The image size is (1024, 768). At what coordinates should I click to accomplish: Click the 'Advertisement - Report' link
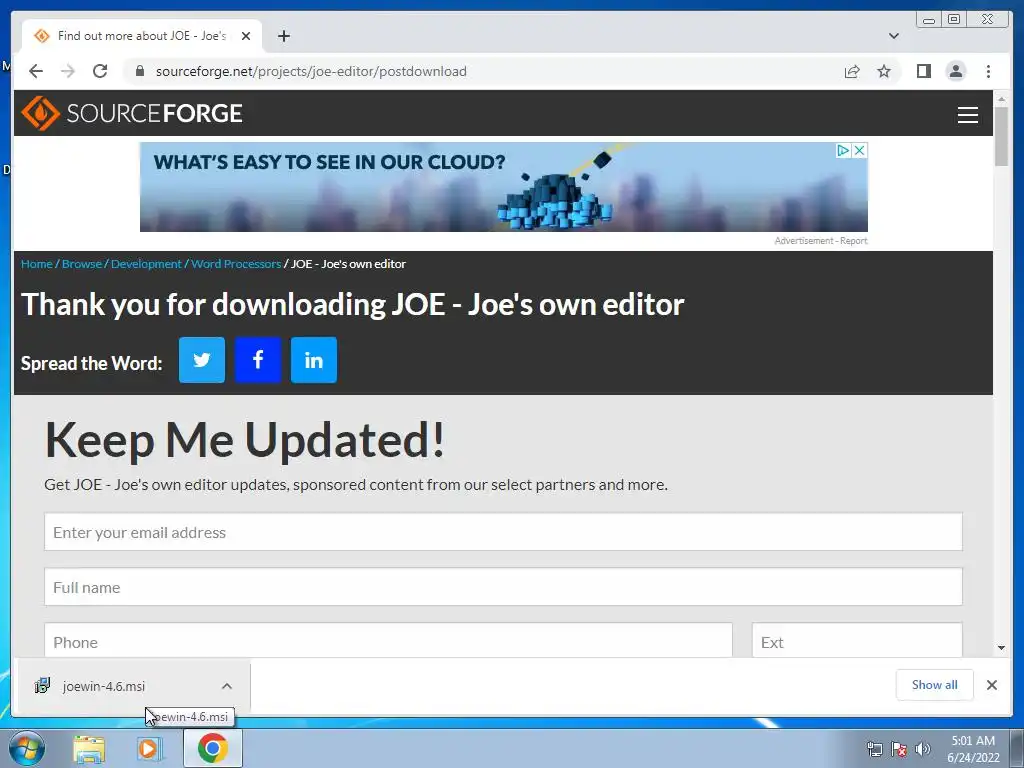point(821,241)
